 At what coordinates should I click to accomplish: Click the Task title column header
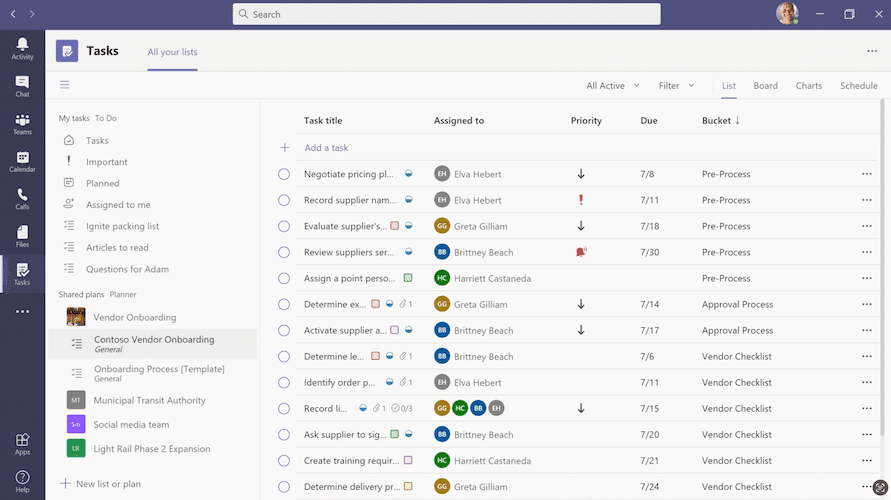point(323,120)
